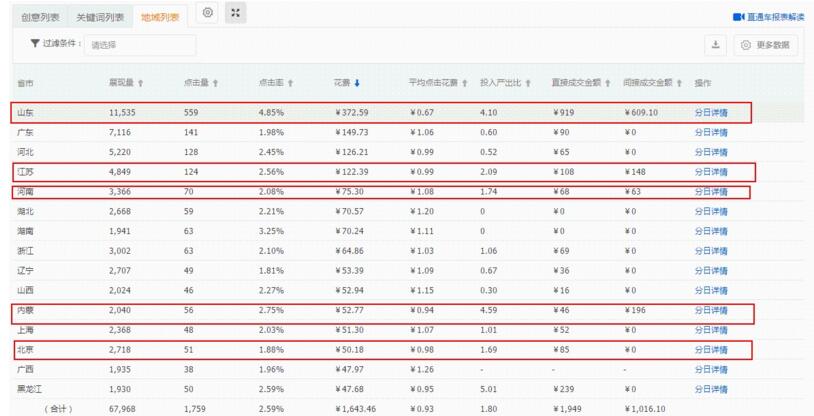Click 内蒙 ROI value 4.59
Screen dimensions: 814x416
click(x=489, y=310)
